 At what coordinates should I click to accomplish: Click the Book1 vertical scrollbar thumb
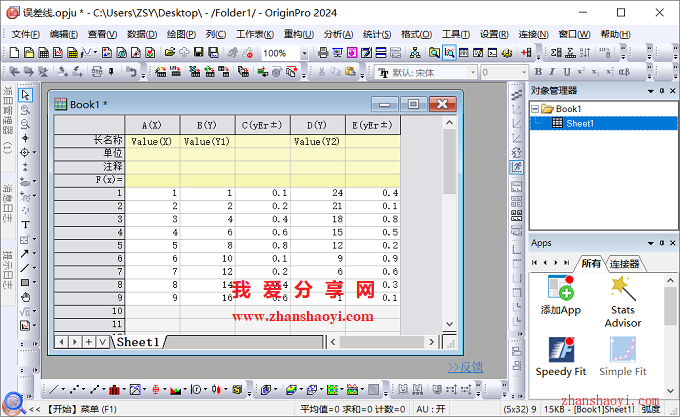pyautogui.click(x=450, y=161)
